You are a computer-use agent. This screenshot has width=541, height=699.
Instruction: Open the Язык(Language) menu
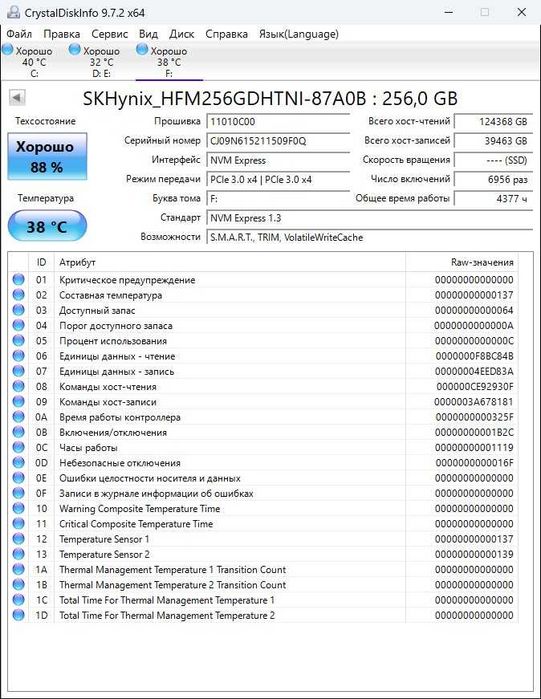(299, 34)
